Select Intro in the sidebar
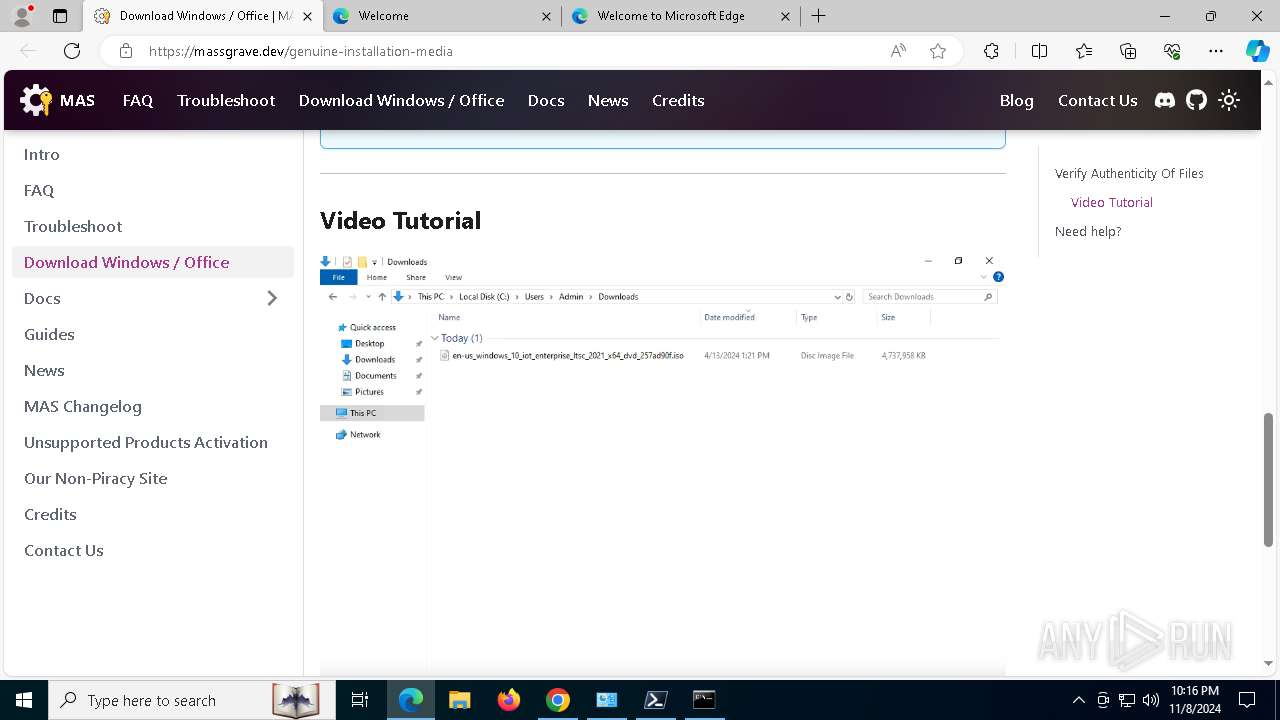Viewport: 1280px width, 720px height. 153,154
